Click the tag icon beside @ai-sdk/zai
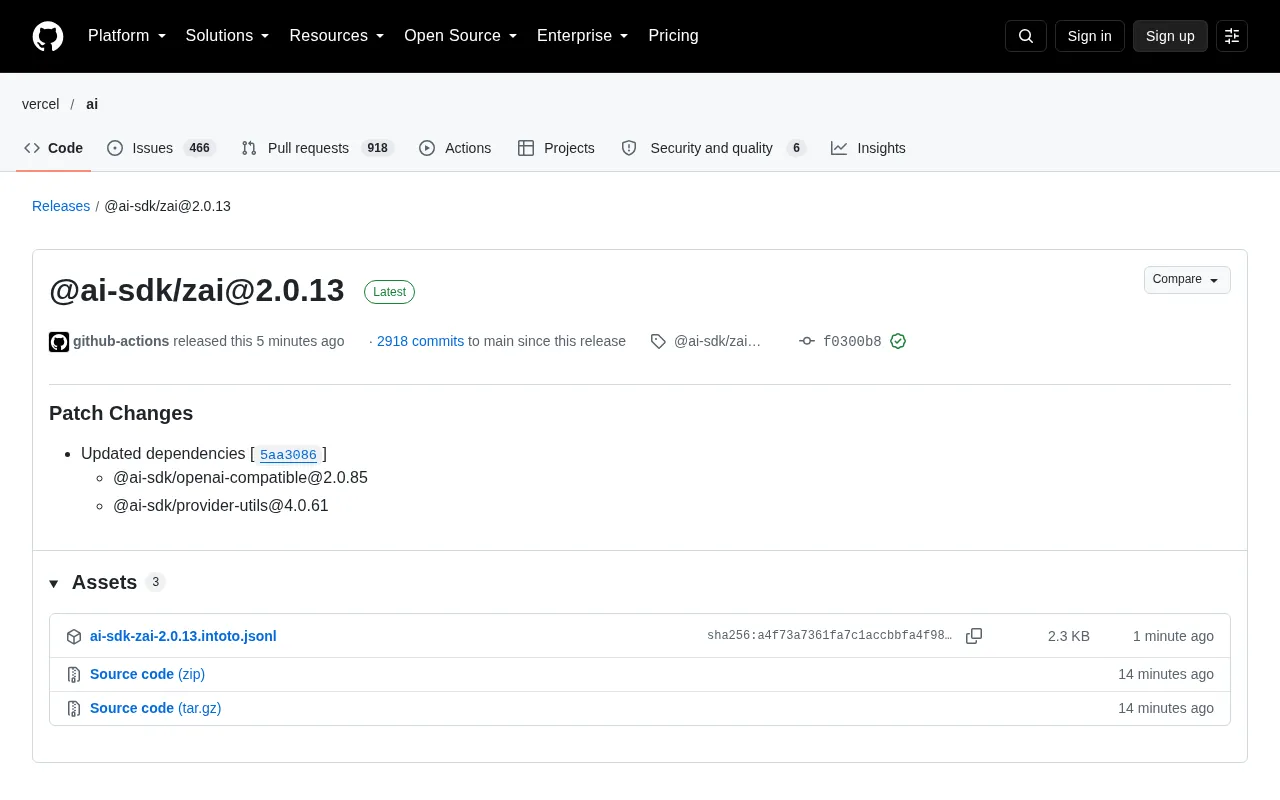The image size is (1280, 800). click(x=658, y=341)
